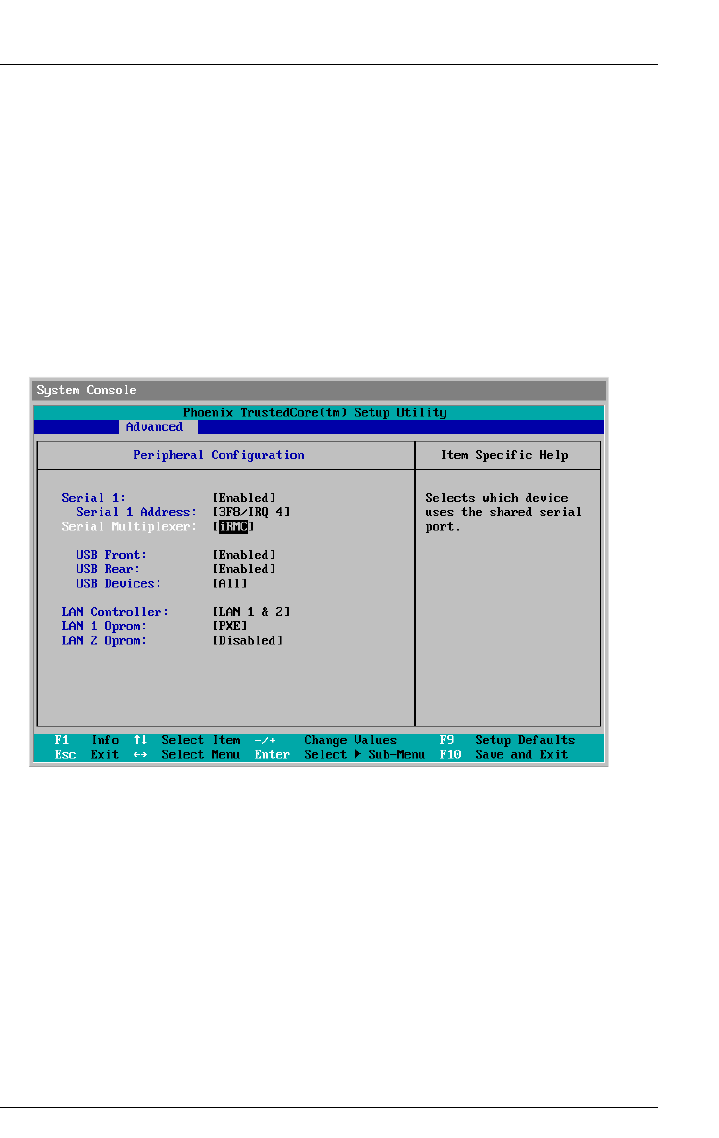Image resolution: width=719 pixels, height=1138 pixels.
Task: Select the LAN 2 Oprom: label
Action: (104, 640)
